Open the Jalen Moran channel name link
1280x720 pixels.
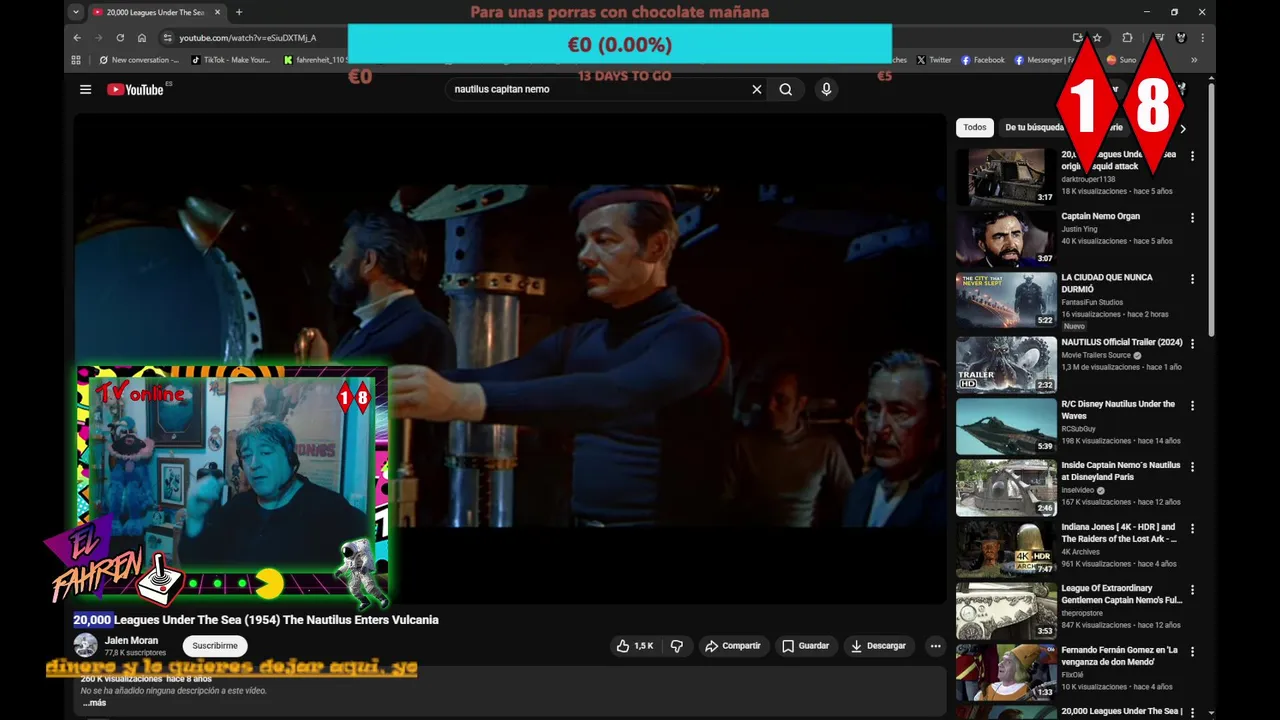(x=131, y=640)
